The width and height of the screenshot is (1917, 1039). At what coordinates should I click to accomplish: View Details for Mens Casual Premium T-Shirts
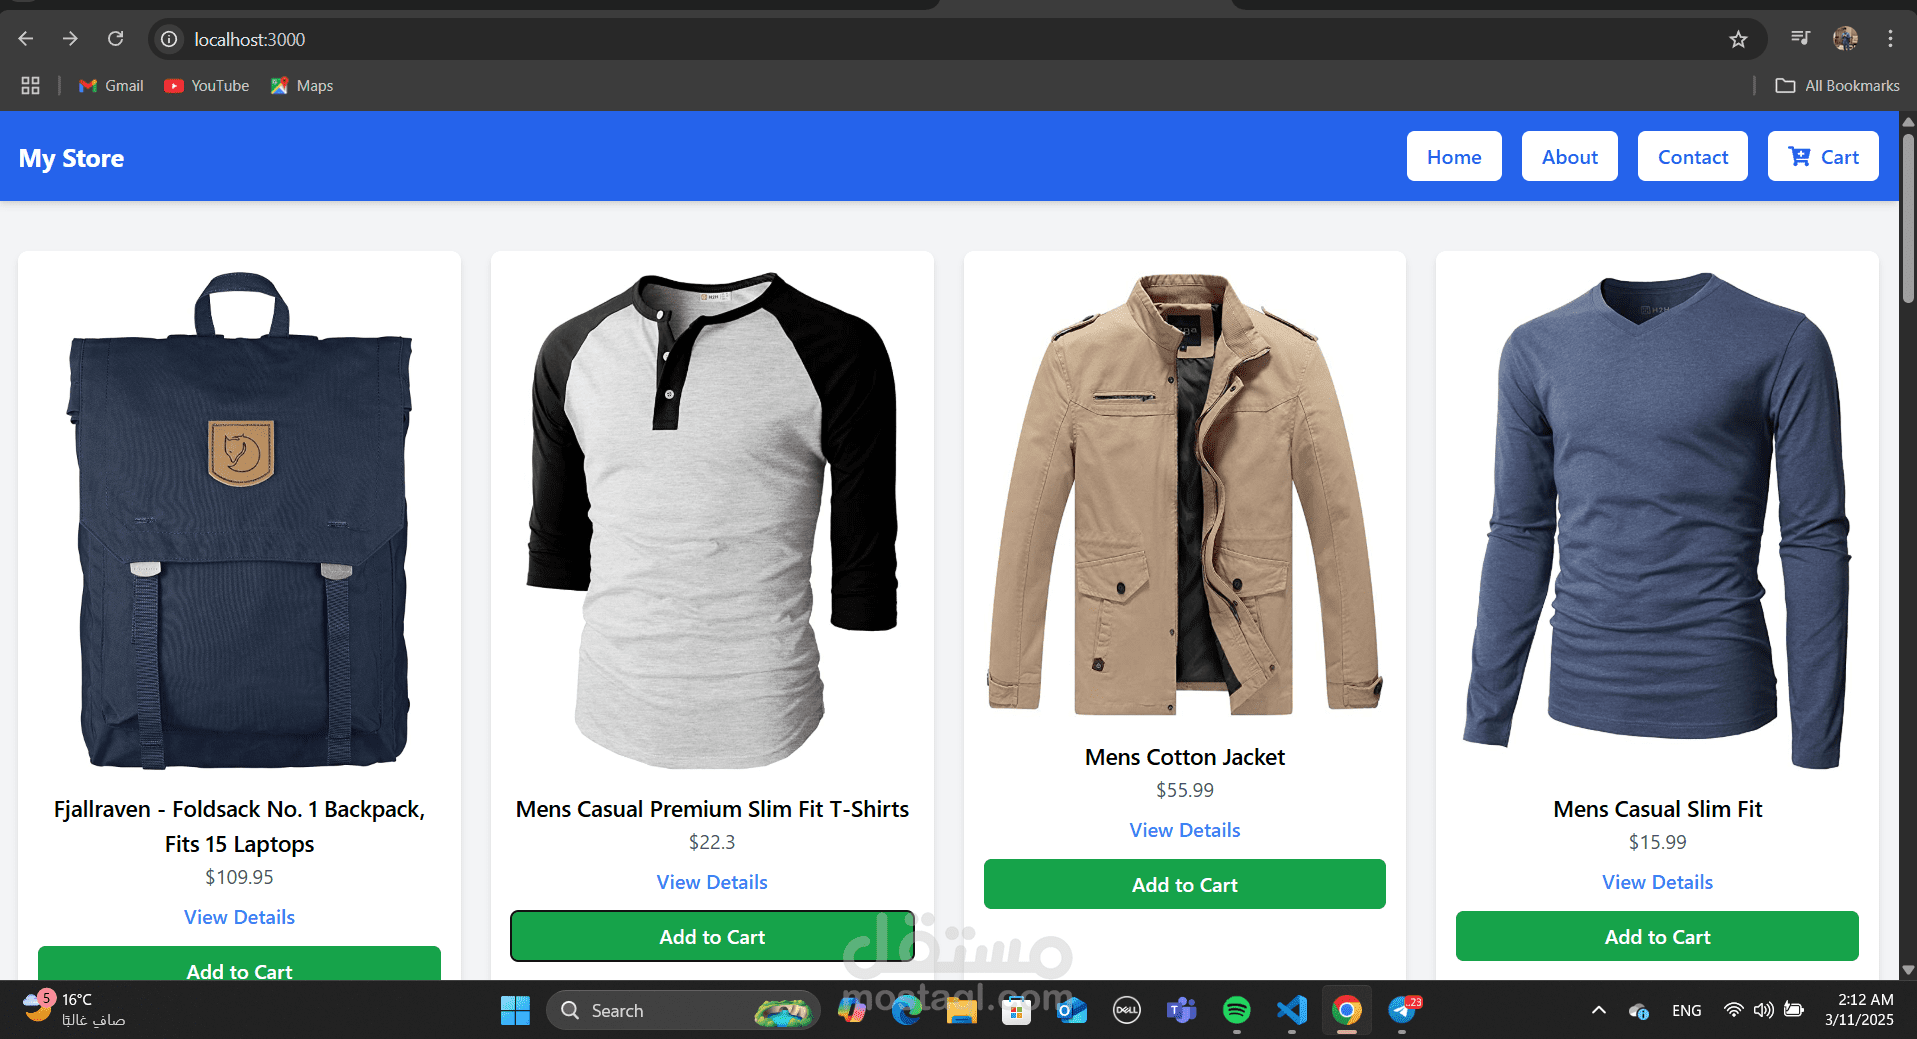pos(712,882)
